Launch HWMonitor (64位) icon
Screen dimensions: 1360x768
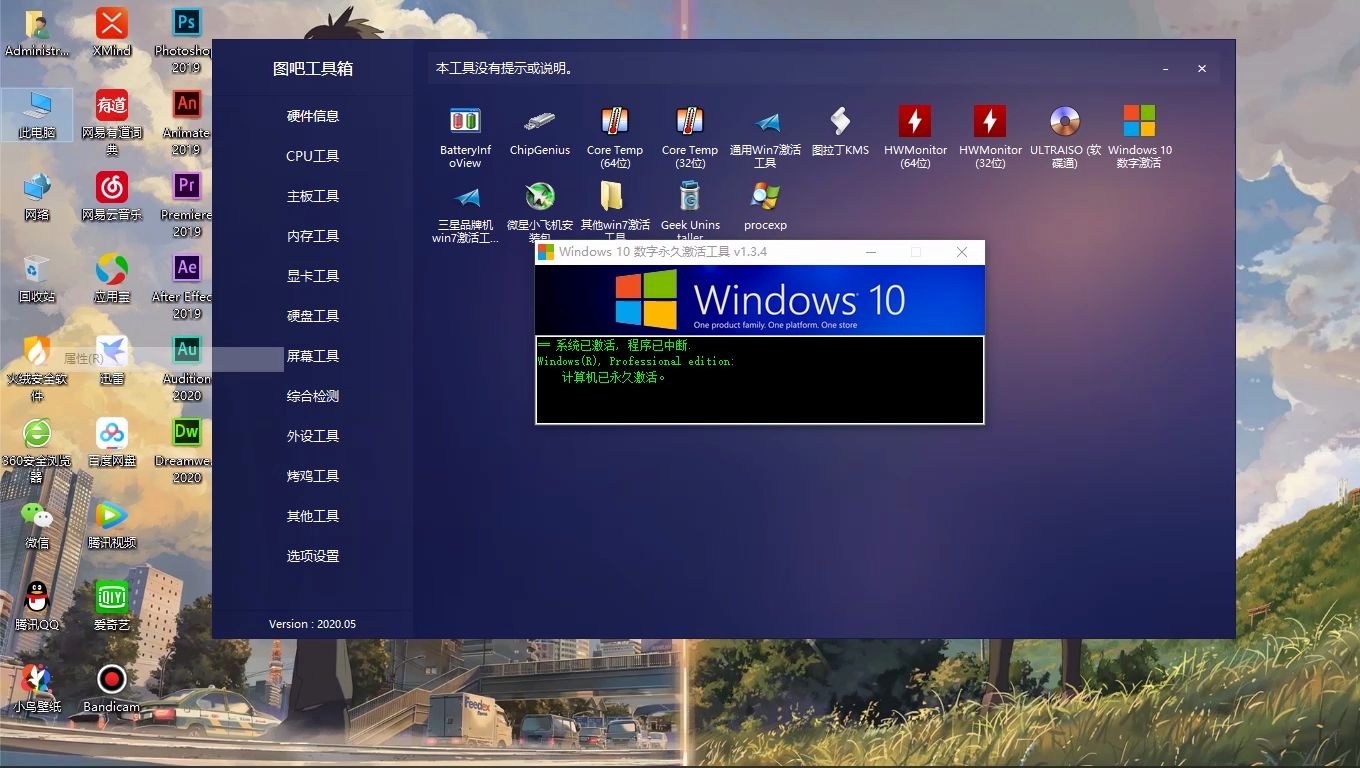915,122
